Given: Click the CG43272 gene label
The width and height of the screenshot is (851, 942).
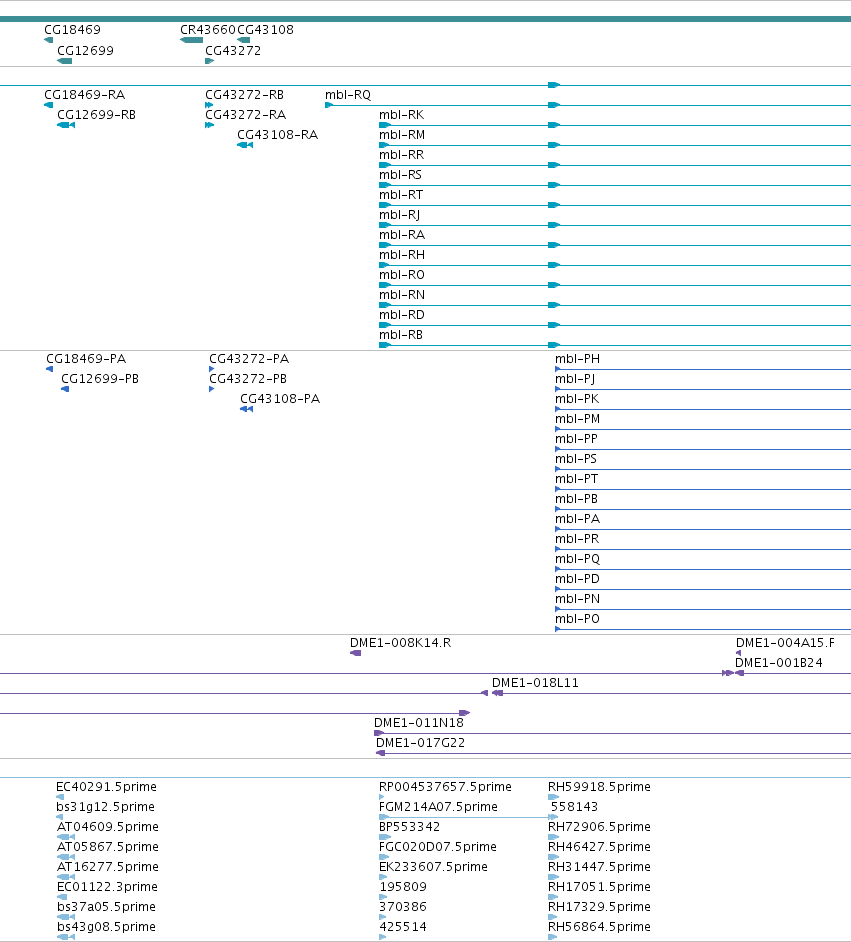Looking at the screenshot, I should (233, 50).
